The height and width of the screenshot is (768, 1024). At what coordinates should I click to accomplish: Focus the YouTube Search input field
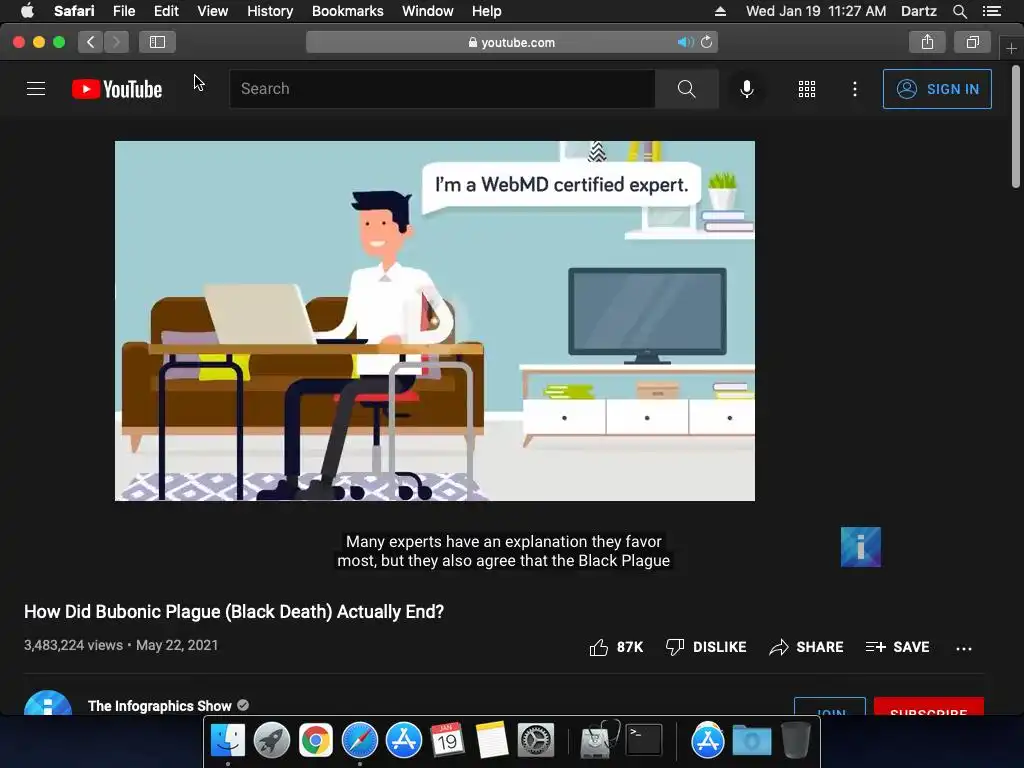pyautogui.click(x=442, y=89)
